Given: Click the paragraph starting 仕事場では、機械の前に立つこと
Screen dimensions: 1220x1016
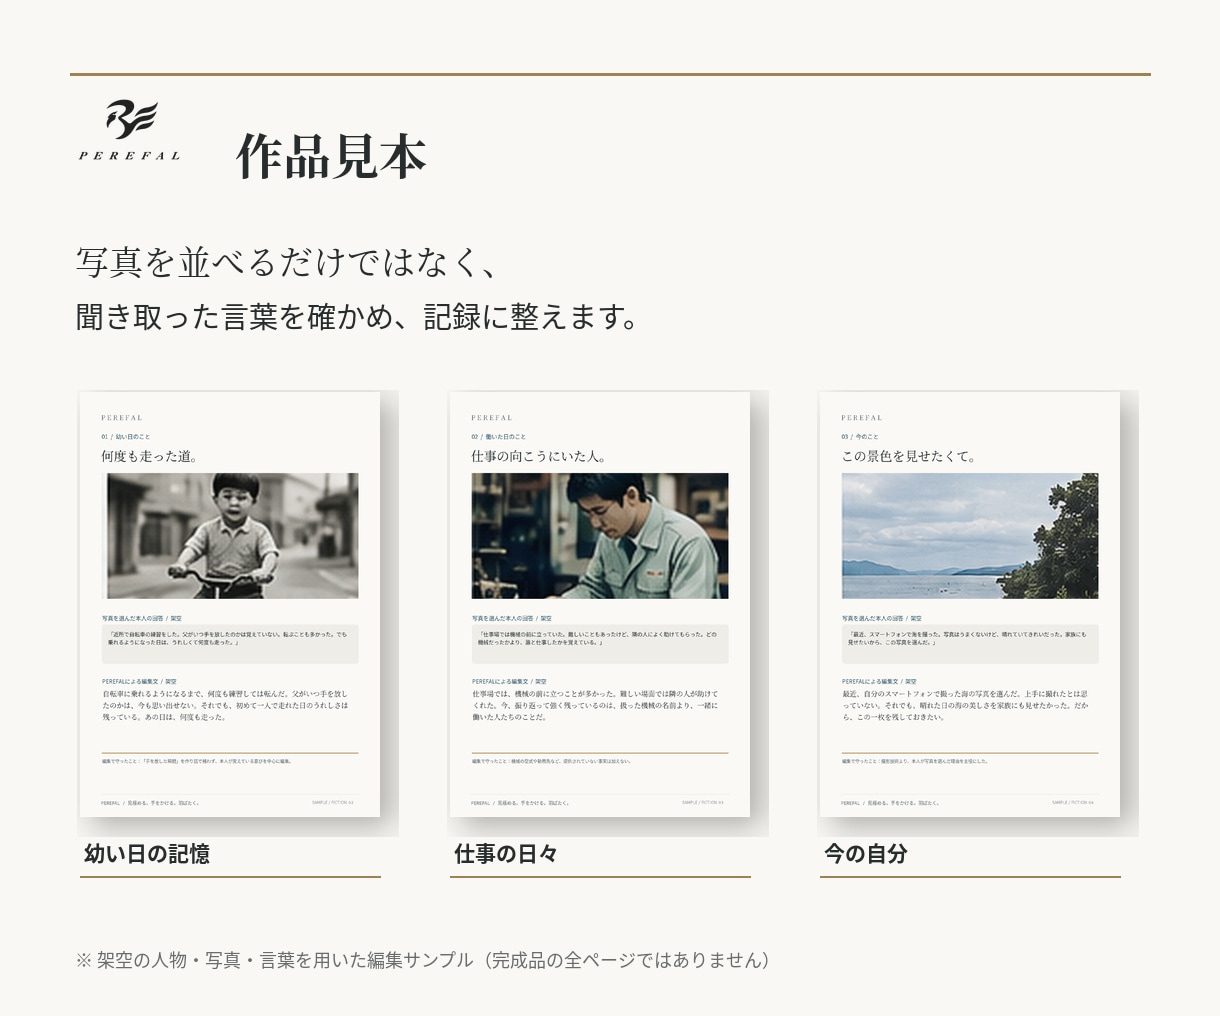Looking at the screenshot, I should click(x=596, y=705).
